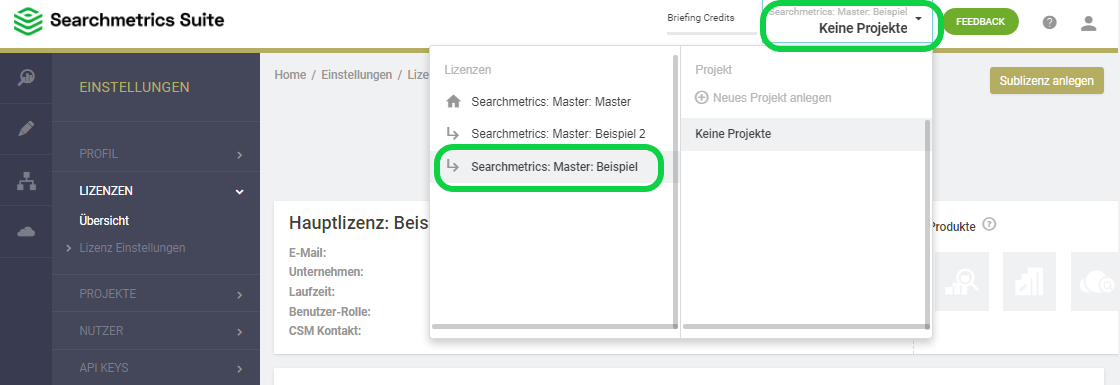Open the user account profile icon
The image size is (1120, 385).
click(x=1088, y=23)
